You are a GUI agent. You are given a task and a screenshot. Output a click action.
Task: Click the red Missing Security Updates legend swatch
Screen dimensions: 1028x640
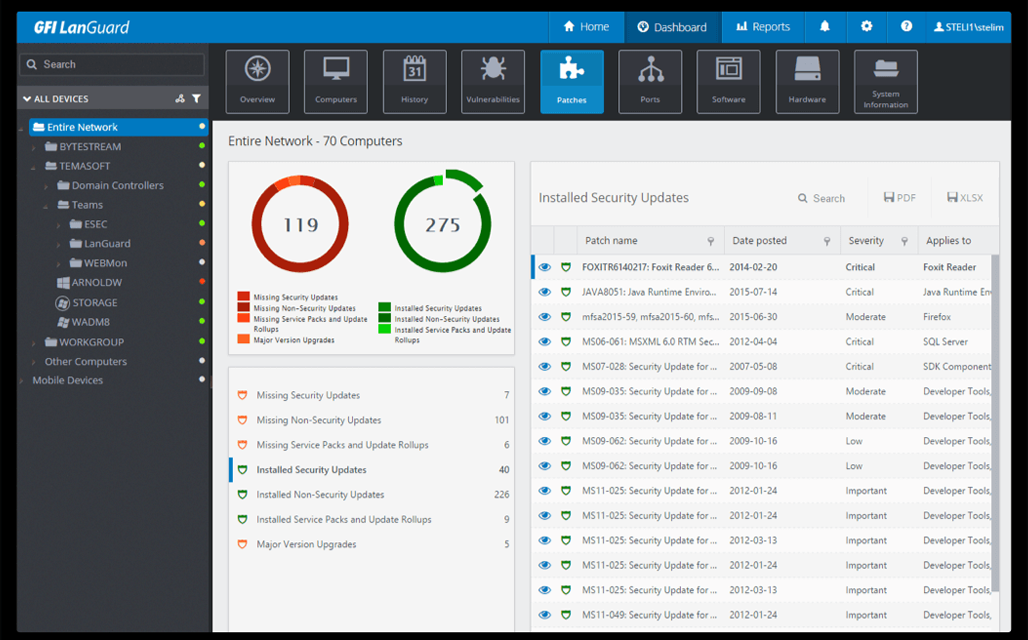pyautogui.click(x=243, y=297)
